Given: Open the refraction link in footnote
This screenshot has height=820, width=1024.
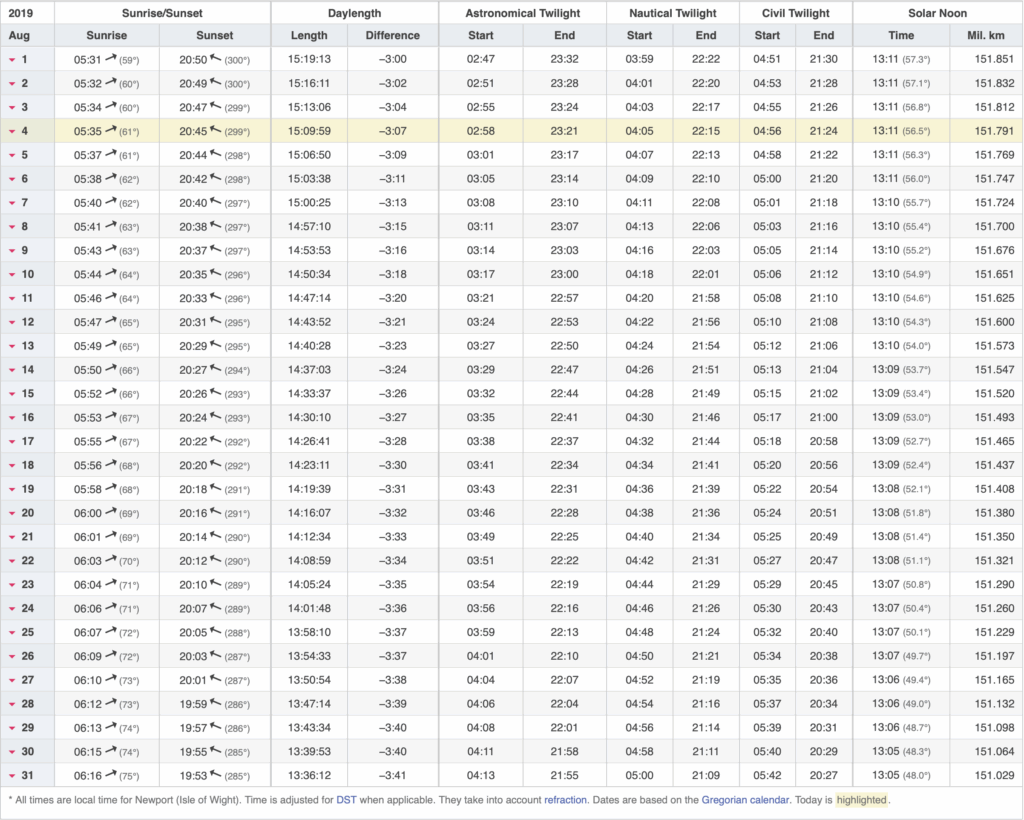Looking at the screenshot, I should point(565,800).
